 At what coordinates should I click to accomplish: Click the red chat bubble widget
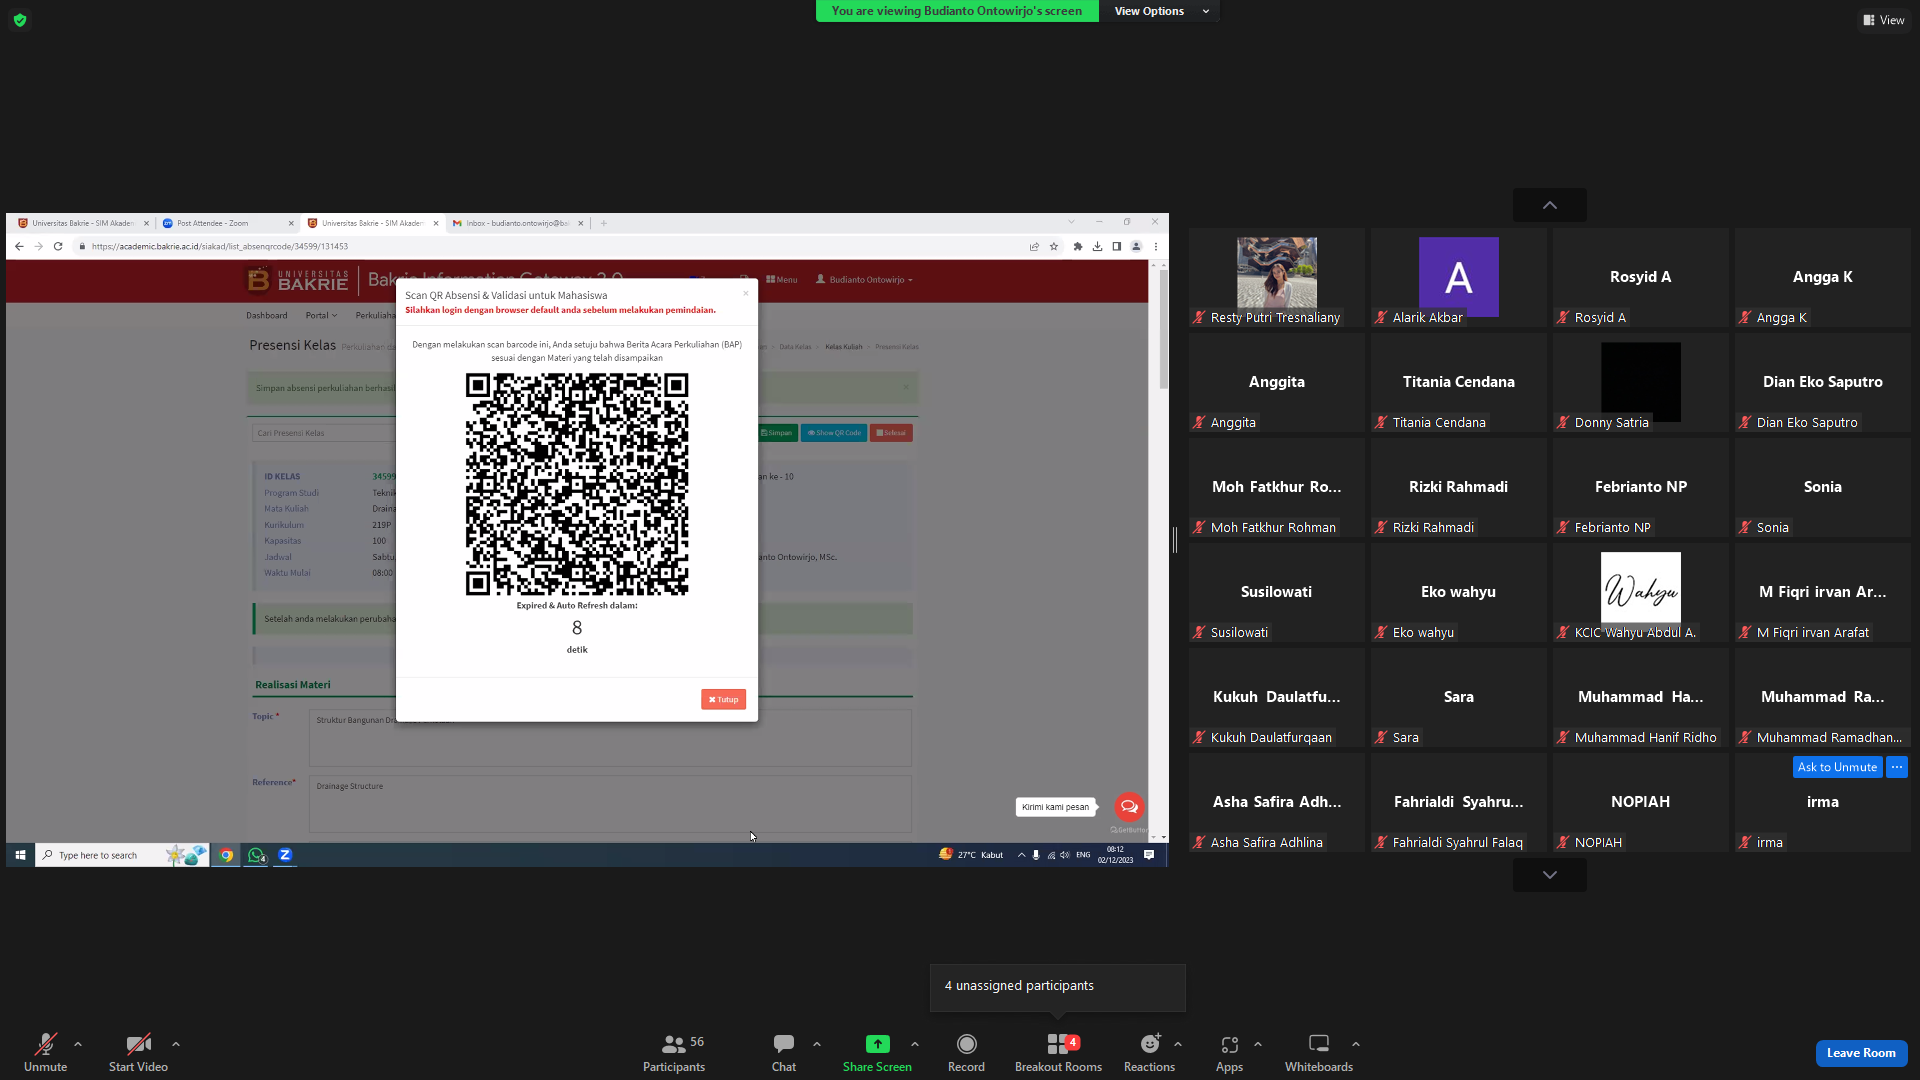(1129, 807)
